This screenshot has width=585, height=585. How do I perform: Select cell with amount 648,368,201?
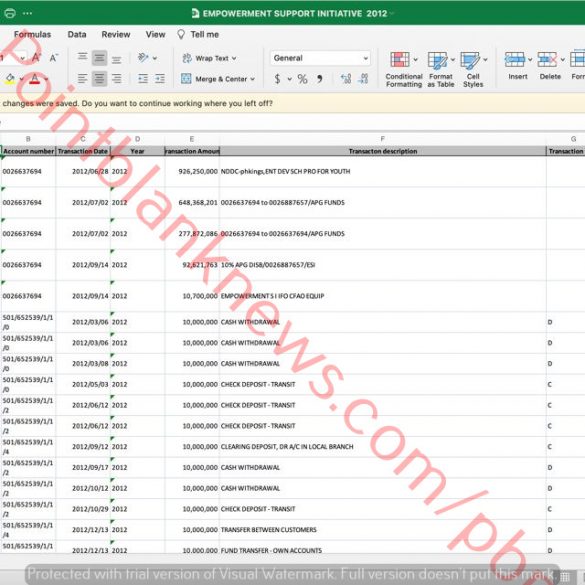[192, 203]
